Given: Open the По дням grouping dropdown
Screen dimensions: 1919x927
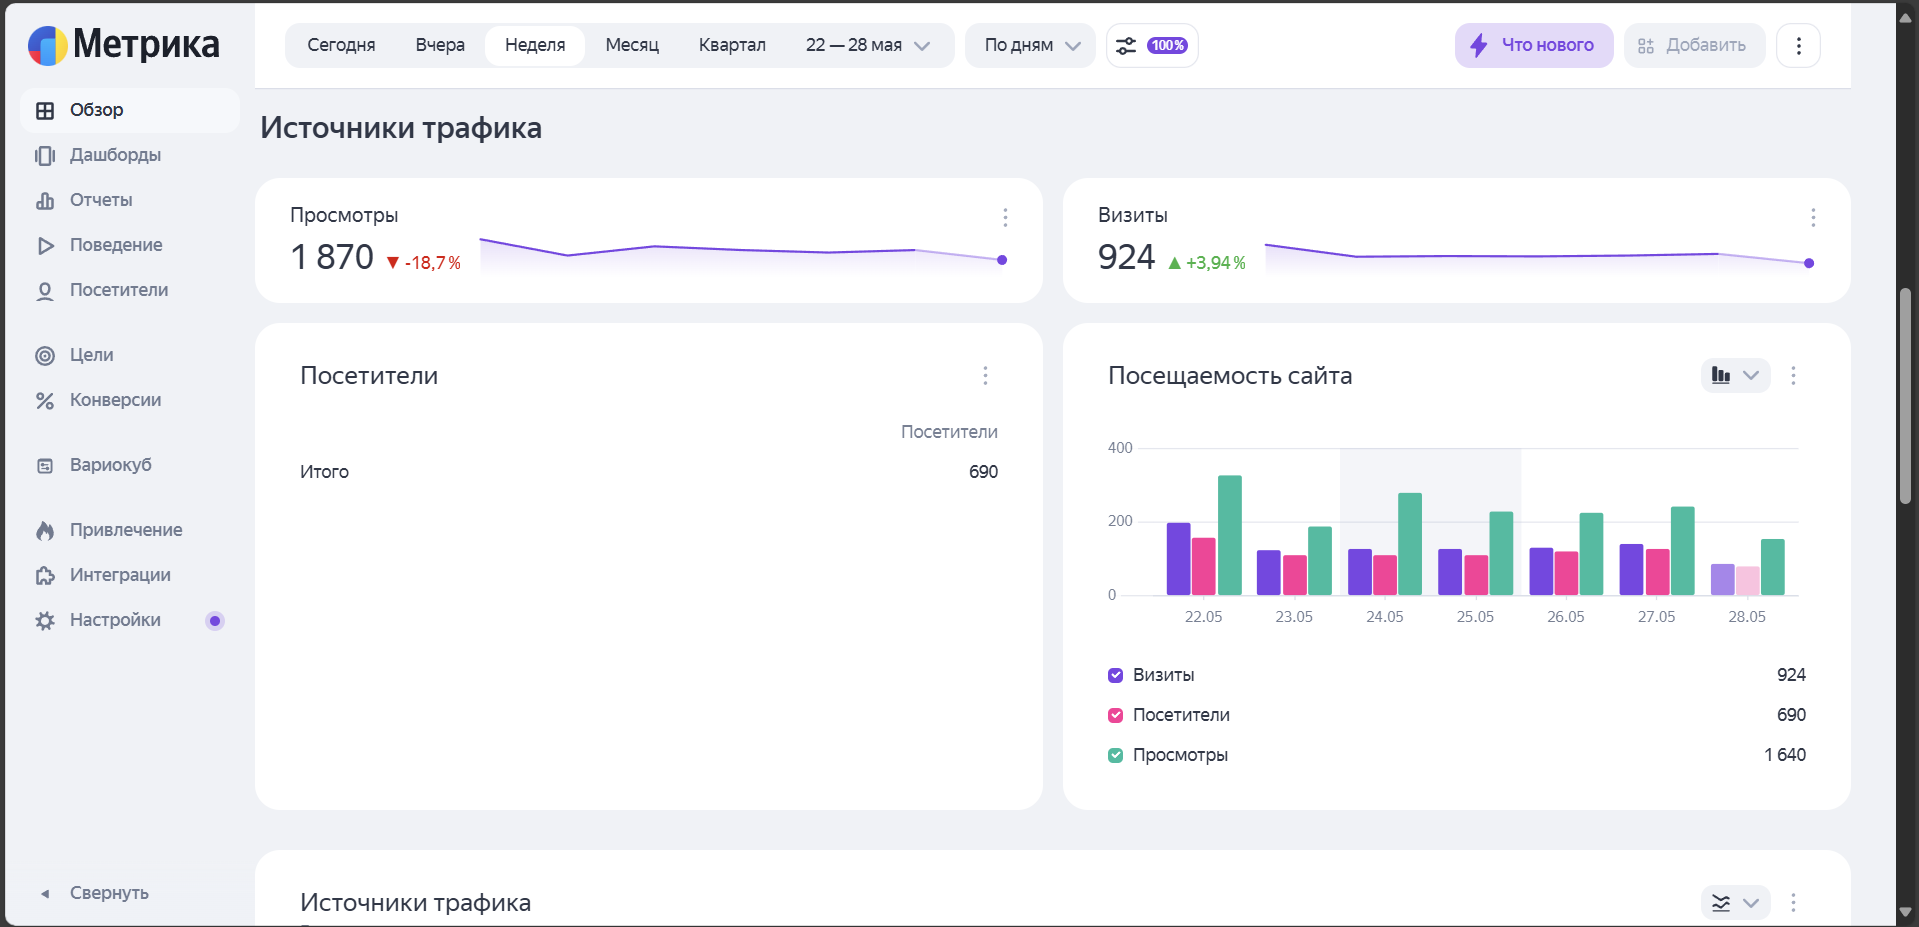Looking at the screenshot, I should coord(1030,45).
